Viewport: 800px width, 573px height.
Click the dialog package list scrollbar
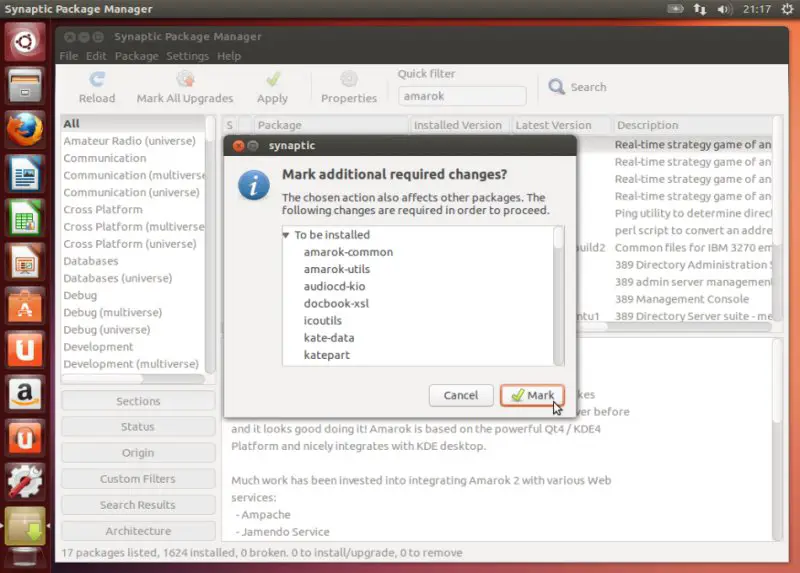(559, 296)
